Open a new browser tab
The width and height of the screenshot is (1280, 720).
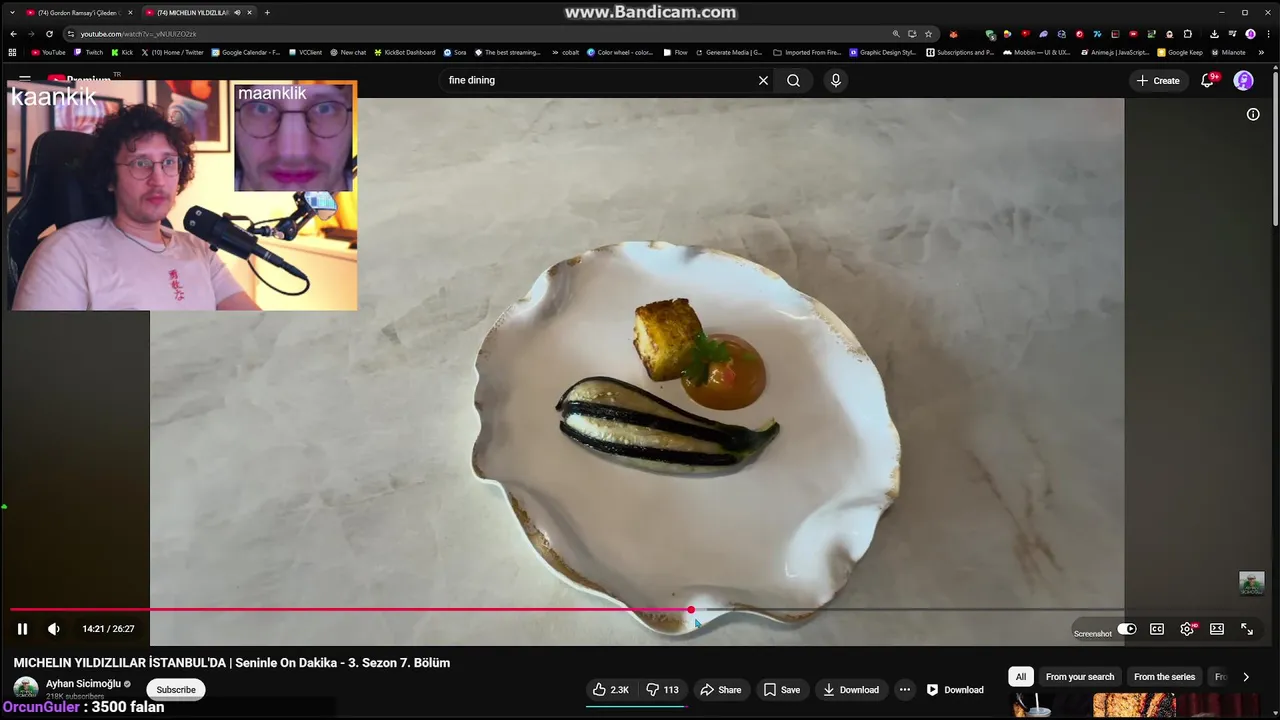tap(267, 12)
